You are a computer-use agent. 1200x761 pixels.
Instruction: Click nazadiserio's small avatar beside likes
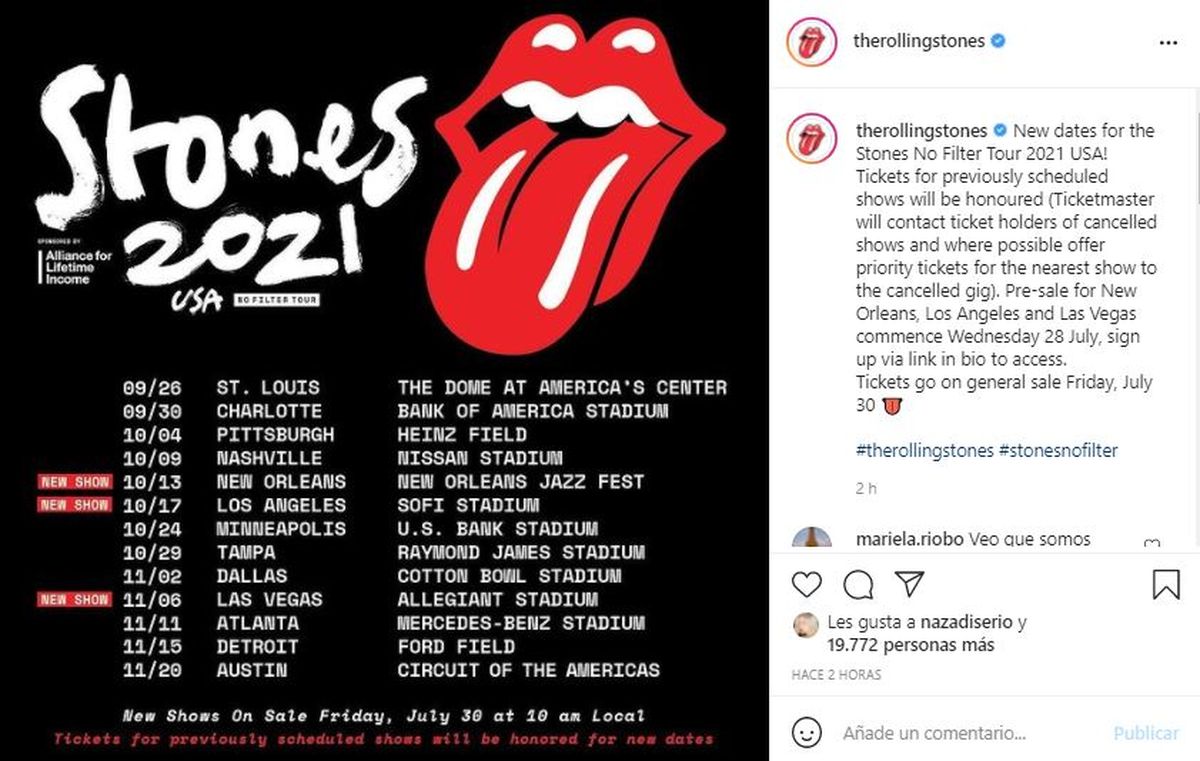[804, 624]
